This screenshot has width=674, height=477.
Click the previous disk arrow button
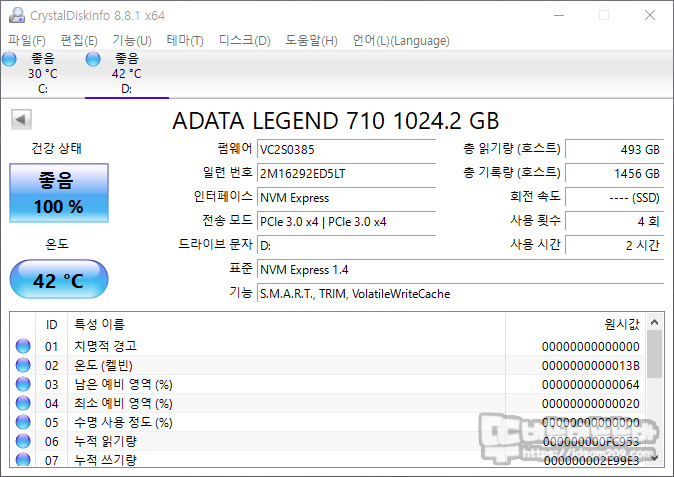pyautogui.click(x=21, y=119)
